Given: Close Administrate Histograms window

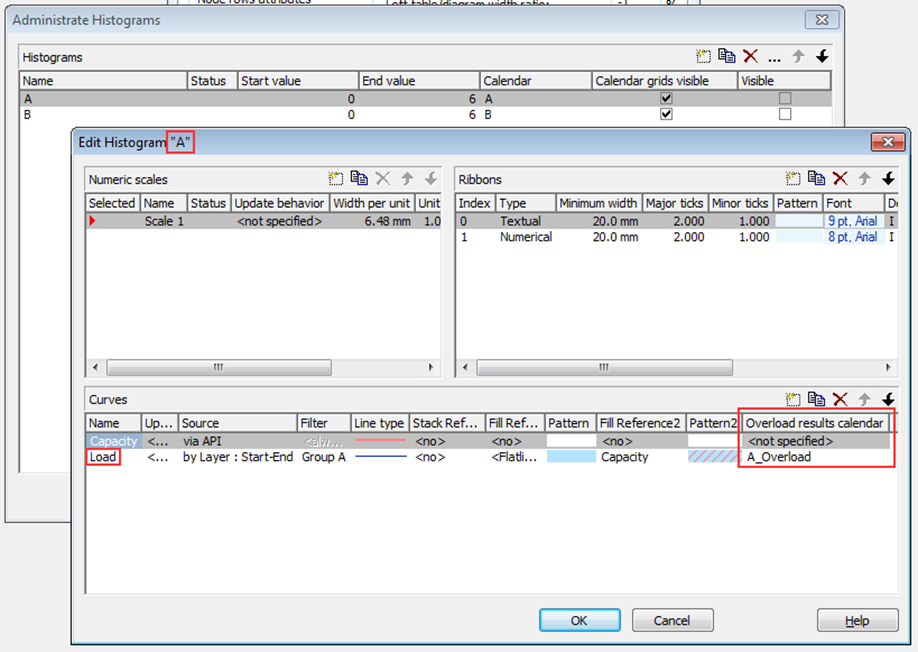Looking at the screenshot, I should click(822, 20).
